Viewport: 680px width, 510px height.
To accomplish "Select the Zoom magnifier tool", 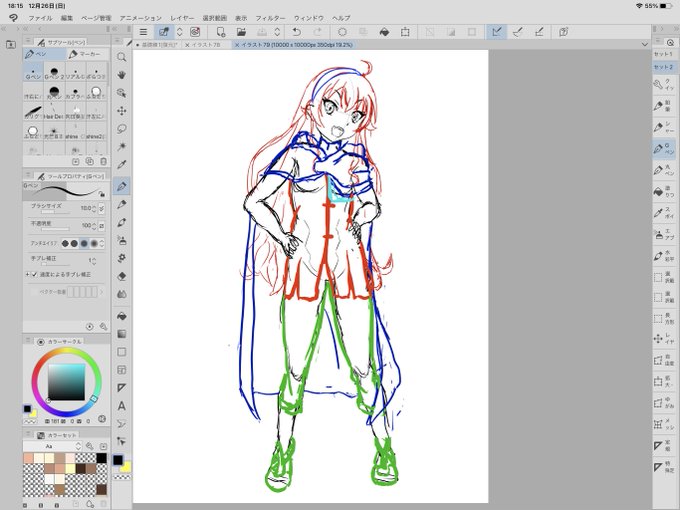I will click(x=122, y=57).
